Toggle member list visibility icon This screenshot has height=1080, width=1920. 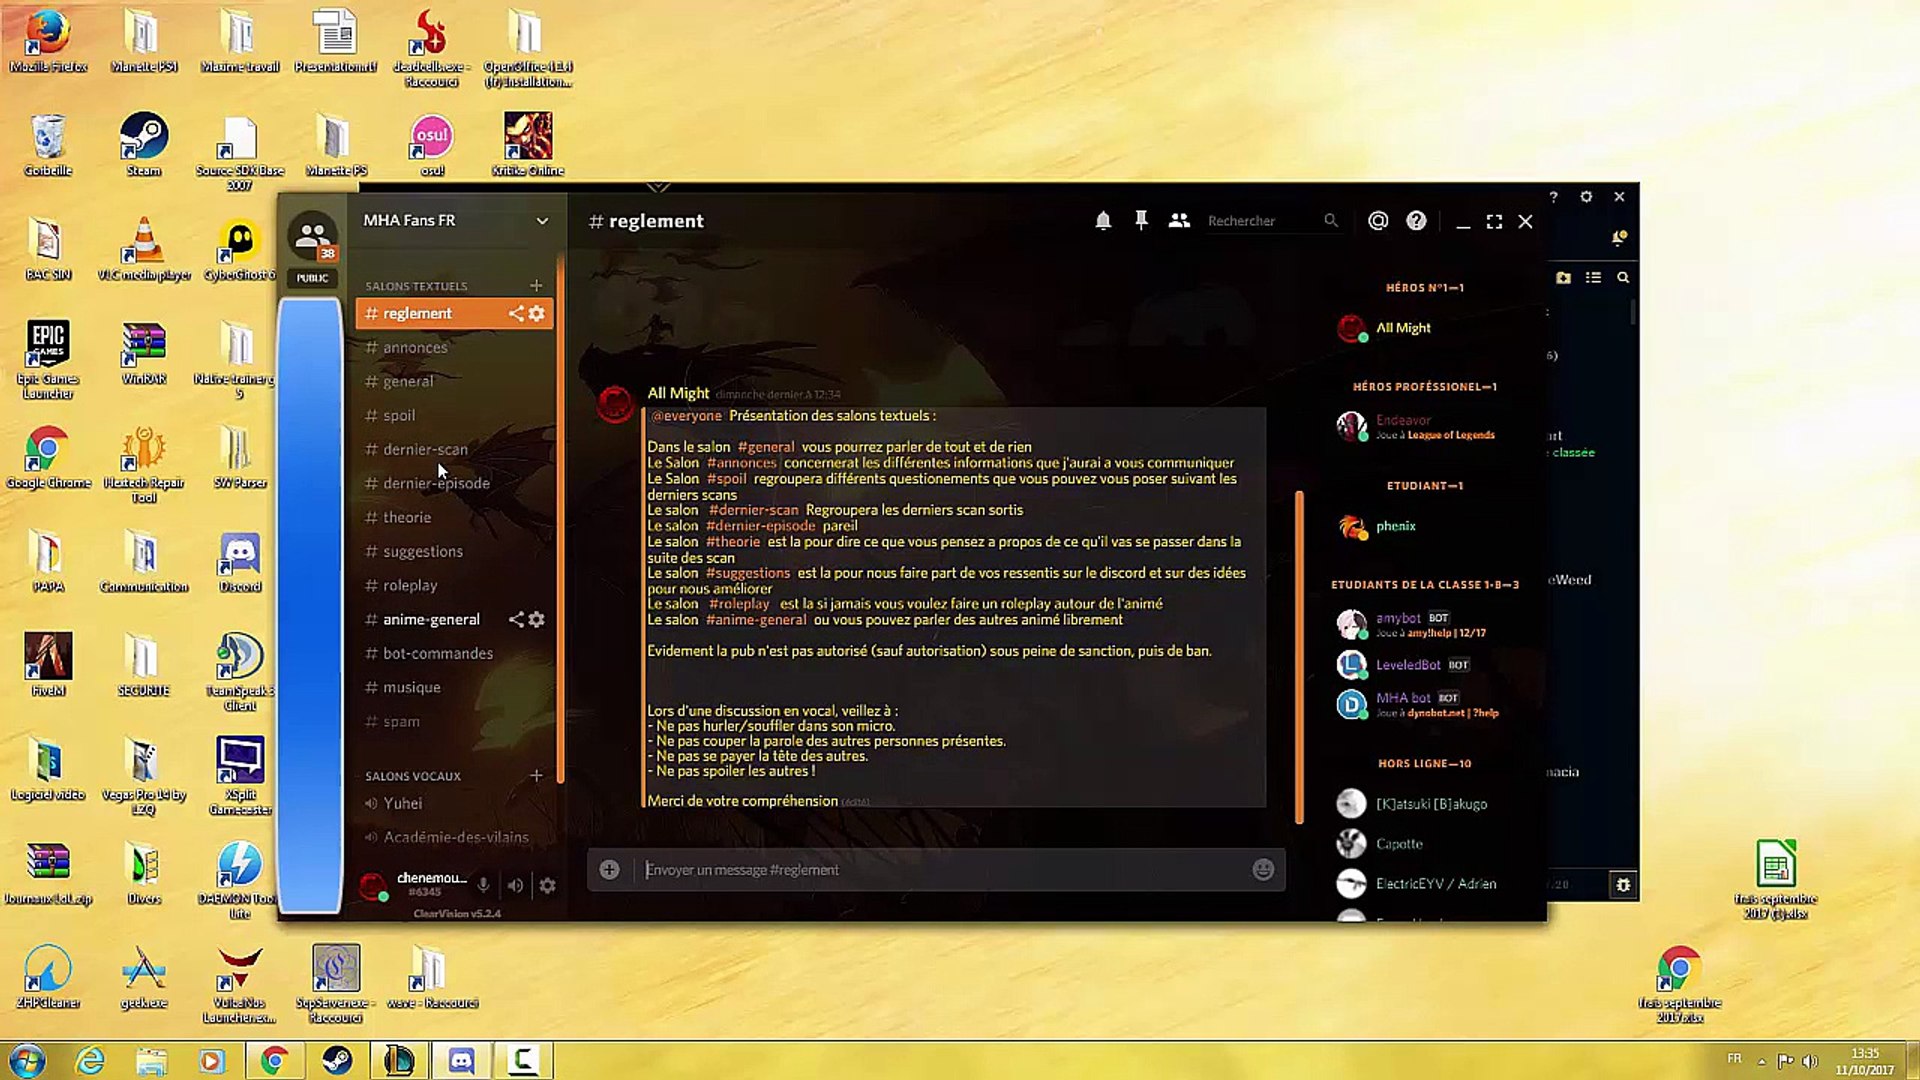1179,221
